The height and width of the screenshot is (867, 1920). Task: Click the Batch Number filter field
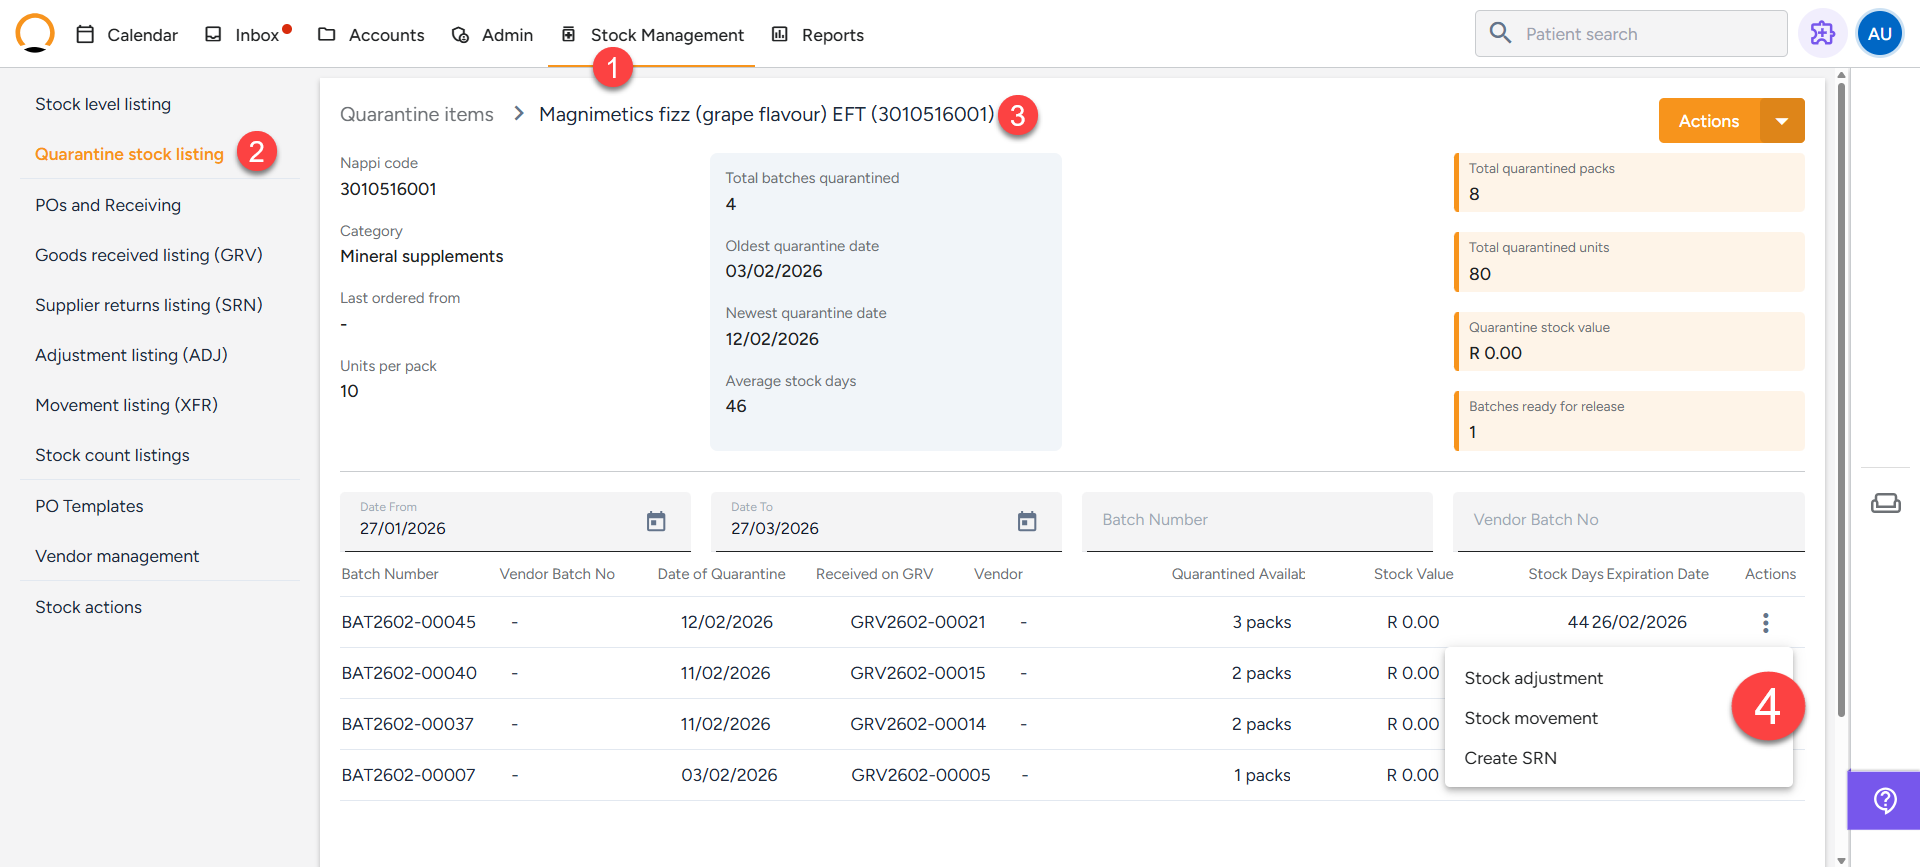(1257, 520)
